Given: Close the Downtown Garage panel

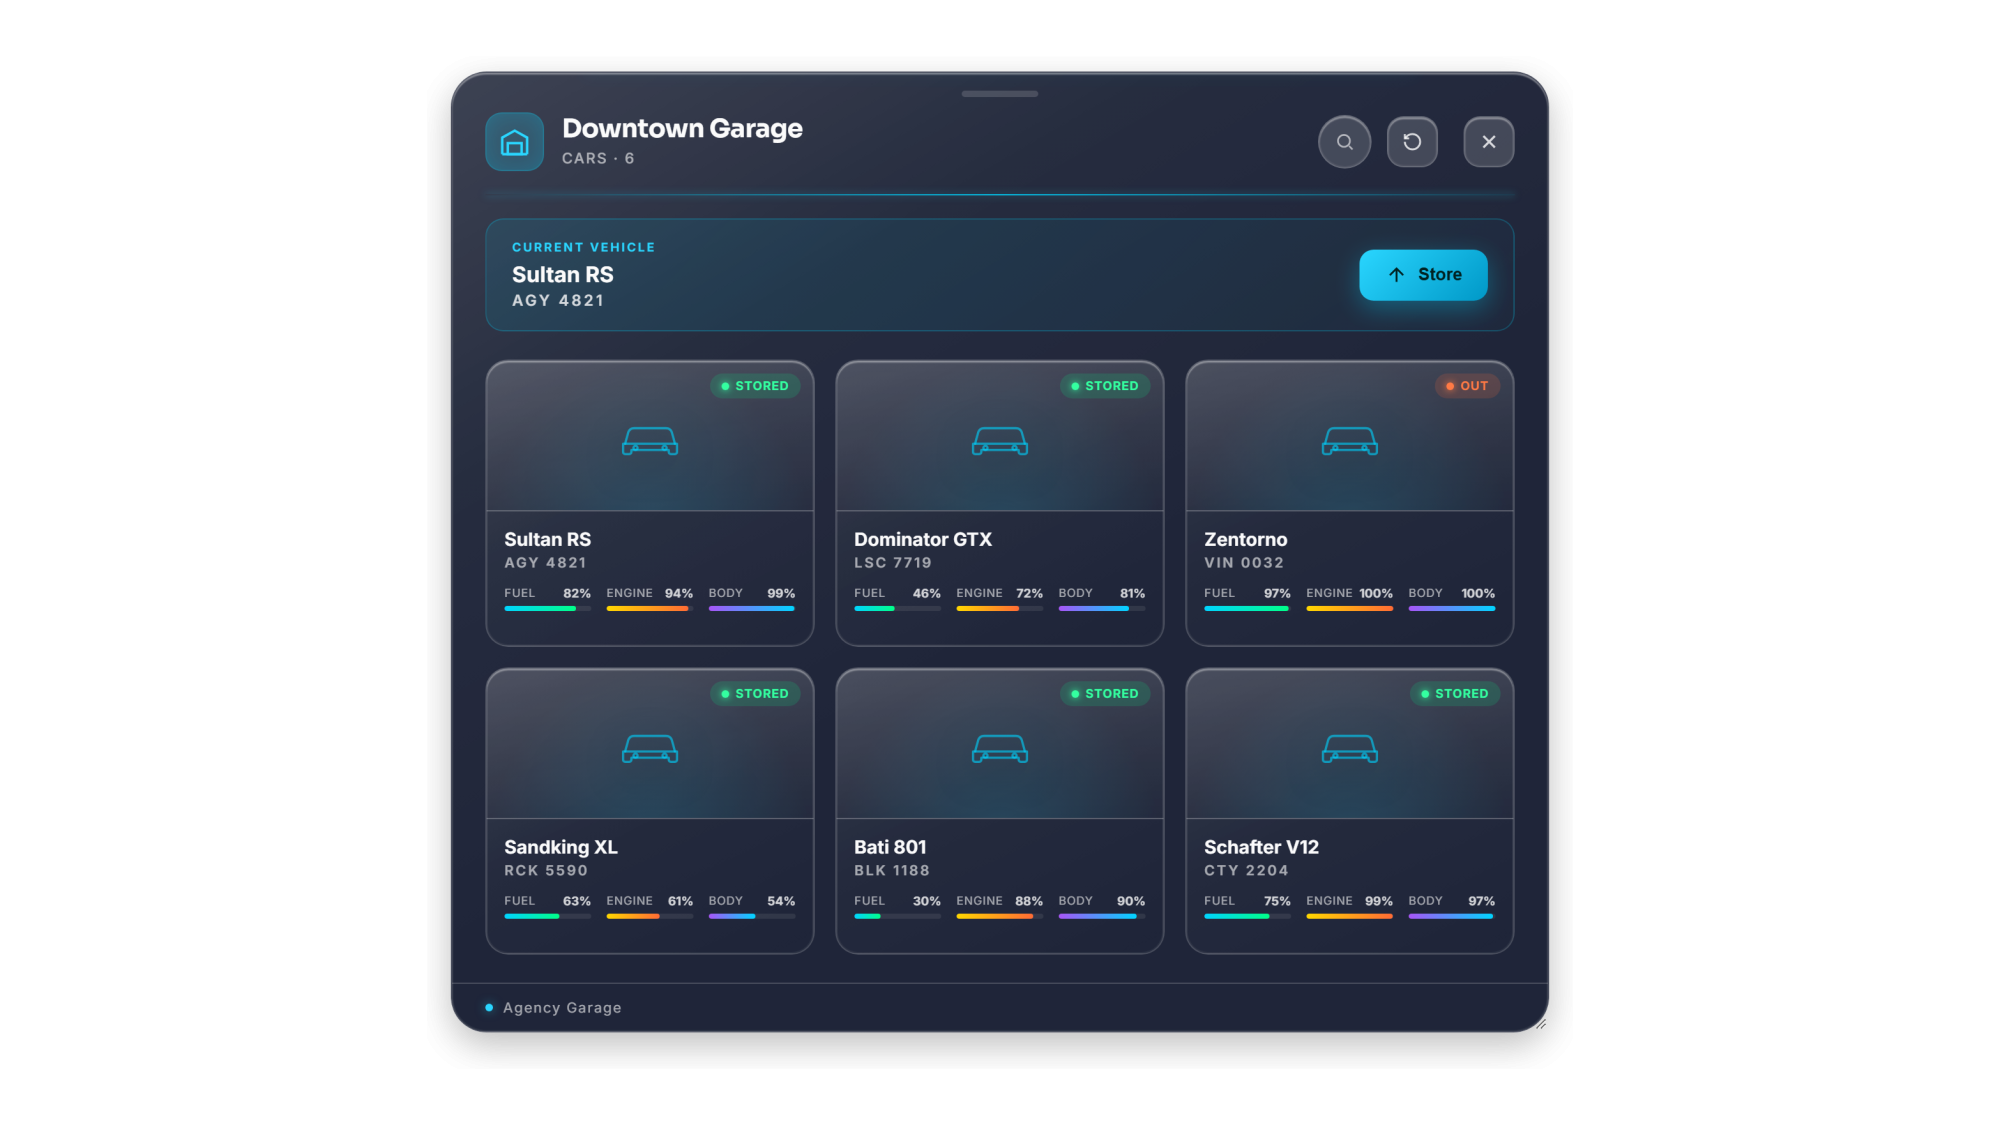Looking at the screenshot, I should pyautogui.click(x=1488, y=142).
